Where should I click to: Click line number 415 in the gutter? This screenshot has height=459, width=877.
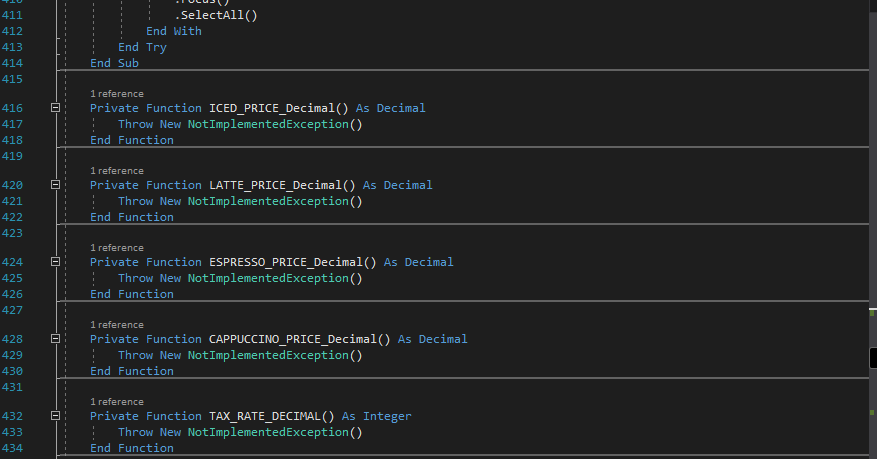click(12, 79)
